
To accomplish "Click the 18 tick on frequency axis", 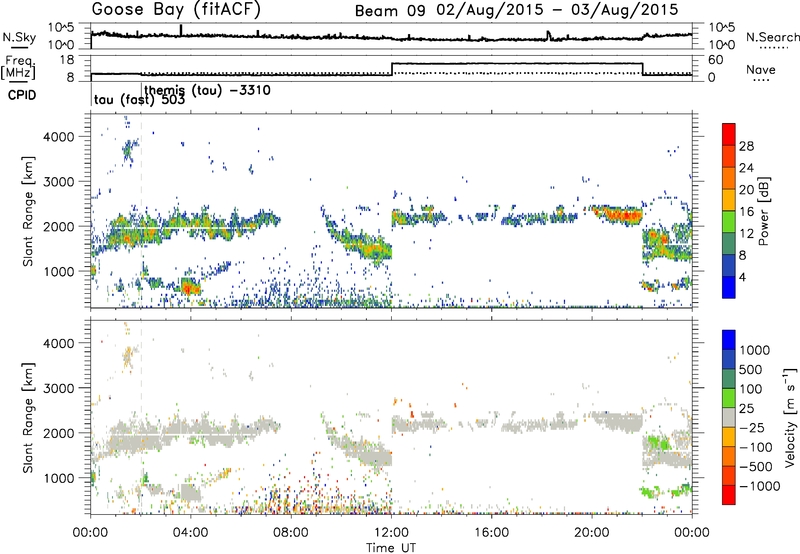I will [x=67, y=60].
